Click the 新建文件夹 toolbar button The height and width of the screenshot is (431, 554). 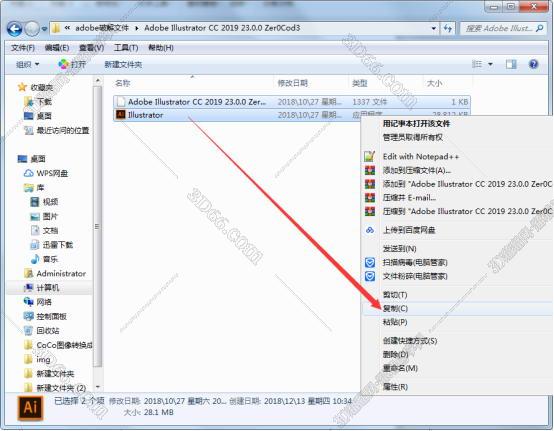pyautogui.click(x=123, y=65)
